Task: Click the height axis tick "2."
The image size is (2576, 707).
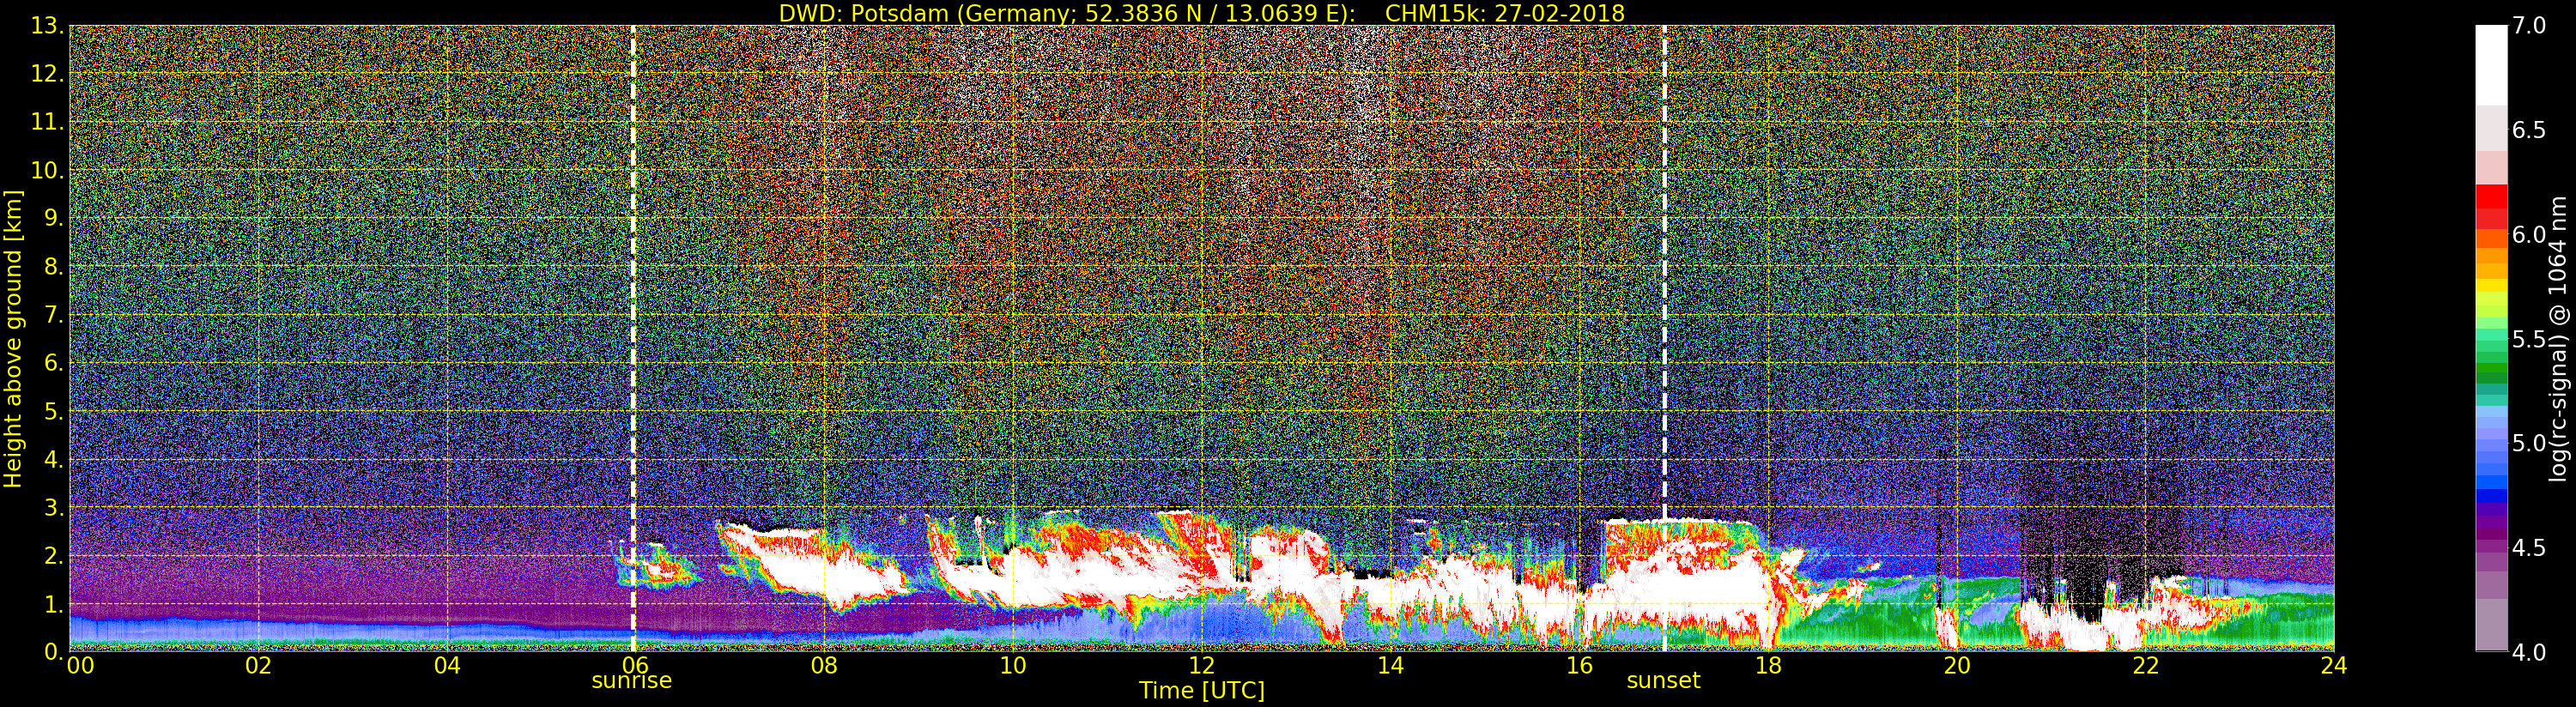Action: (54, 555)
